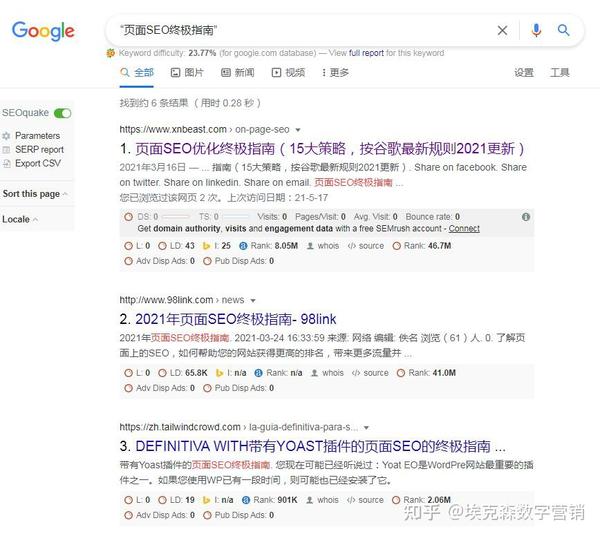View source for the tailwindcrowd.com result
This screenshot has height=536, width=600.
(365, 500)
